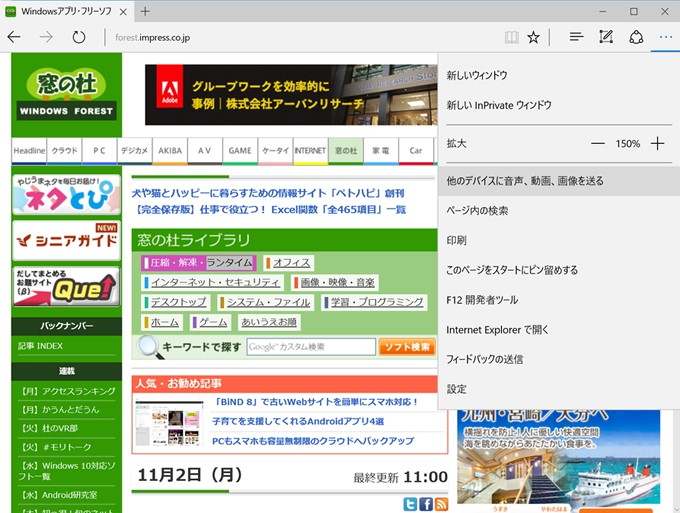
Task: Decrease zoom with minus button
Action: pos(598,144)
